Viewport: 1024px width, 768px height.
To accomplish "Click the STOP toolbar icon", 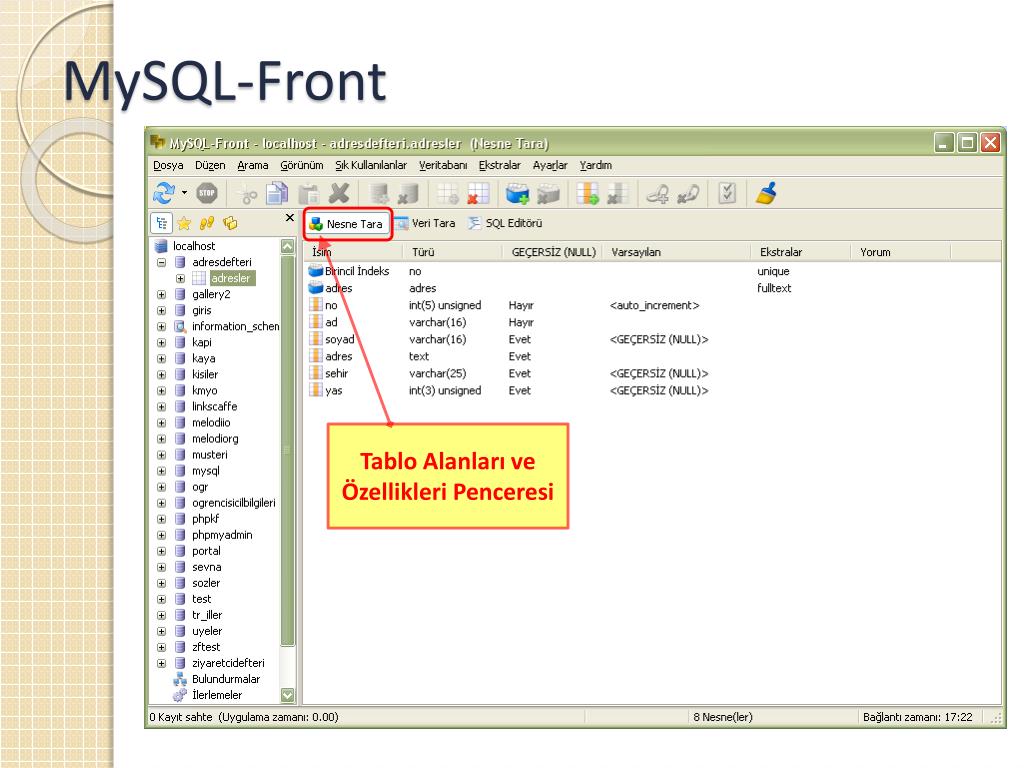I will 207,193.
